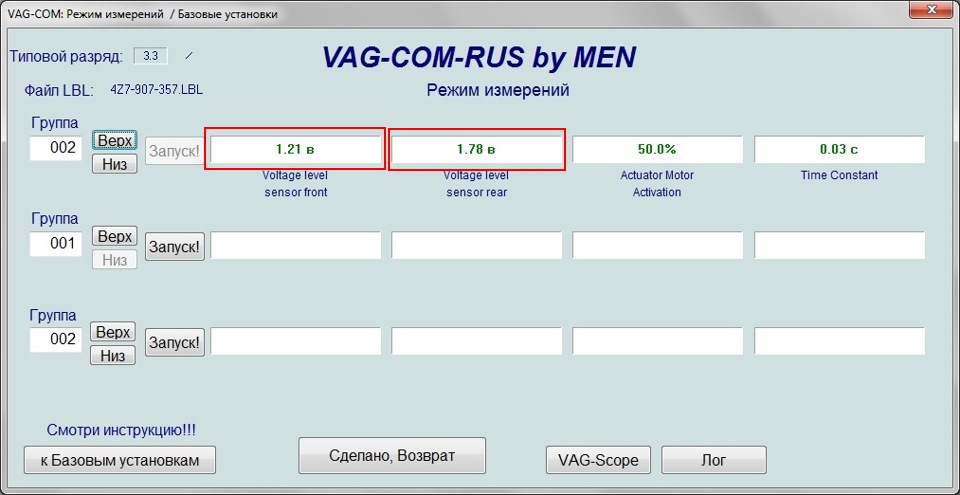This screenshot has height=495, width=960.
Task: Click the Voltage level sensor front label
Action: [x=296, y=184]
